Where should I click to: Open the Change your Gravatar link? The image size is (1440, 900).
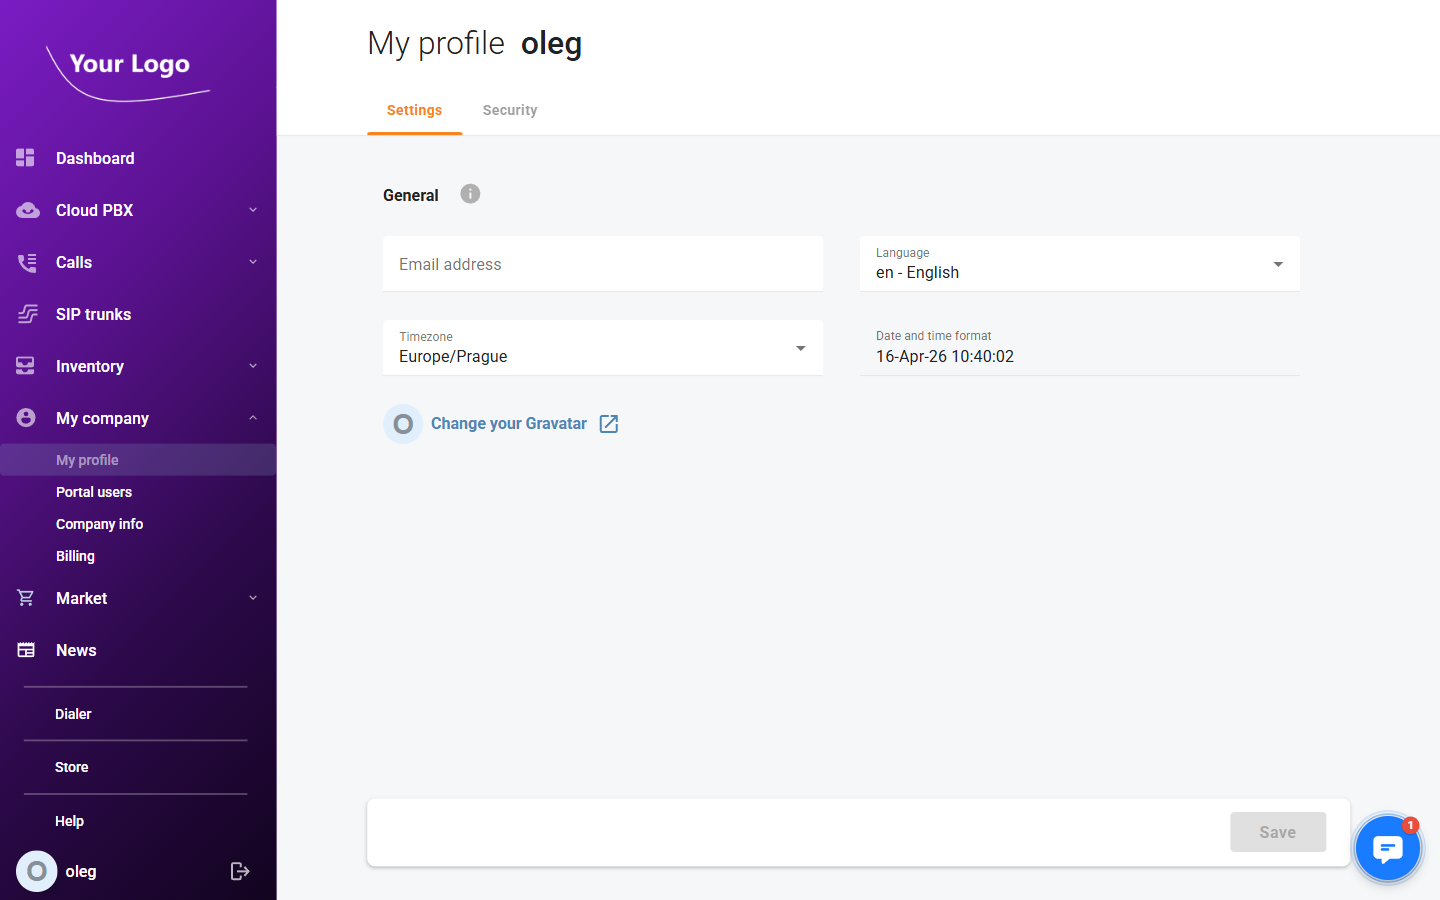(x=508, y=423)
